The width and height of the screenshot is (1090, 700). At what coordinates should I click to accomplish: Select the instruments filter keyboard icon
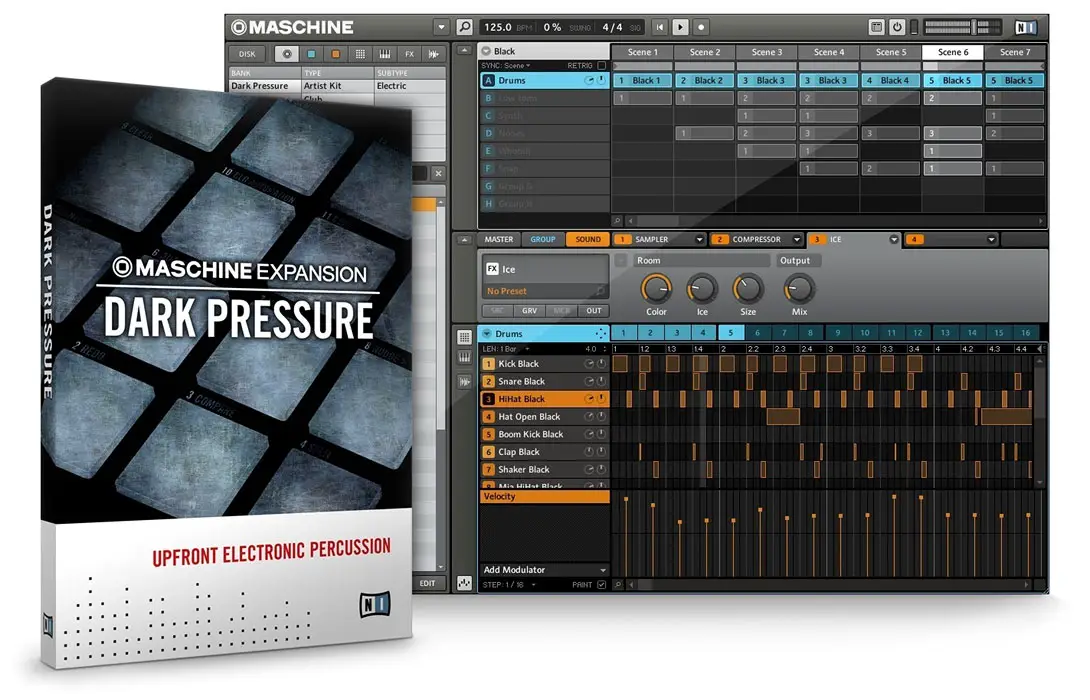click(384, 54)
